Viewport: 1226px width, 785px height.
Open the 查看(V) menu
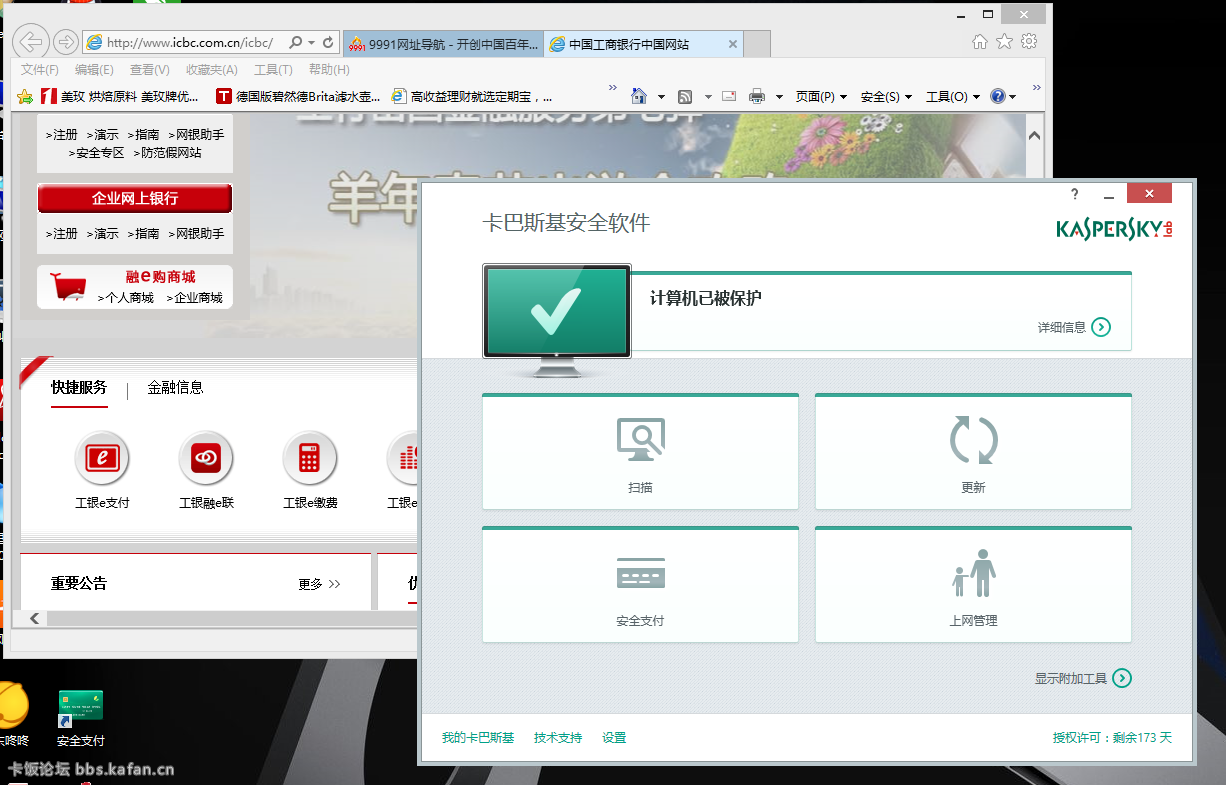[149, 70]
